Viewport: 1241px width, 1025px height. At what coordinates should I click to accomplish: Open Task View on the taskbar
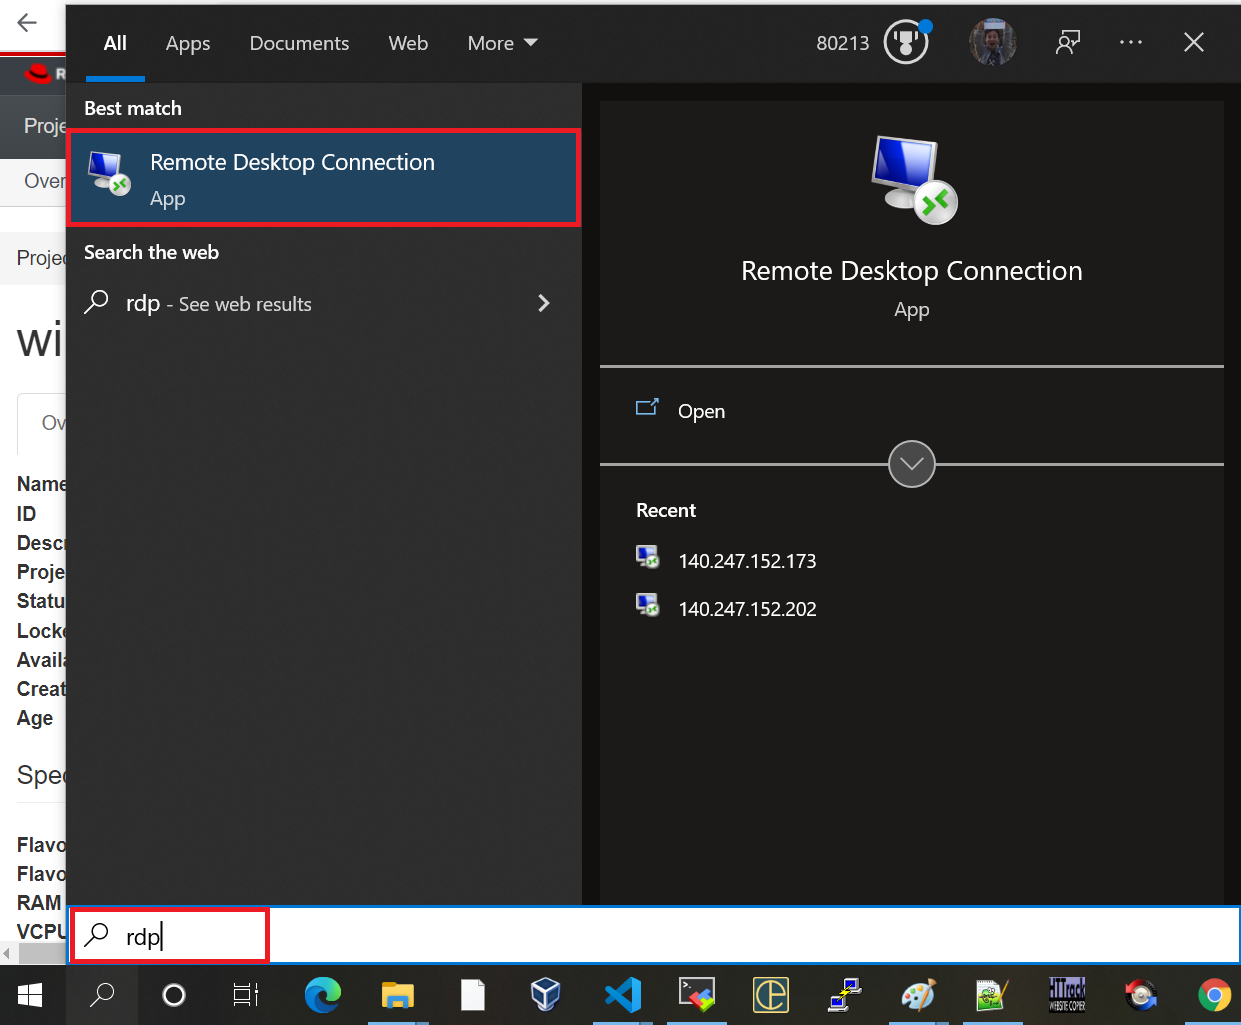[x=246, y=995]
